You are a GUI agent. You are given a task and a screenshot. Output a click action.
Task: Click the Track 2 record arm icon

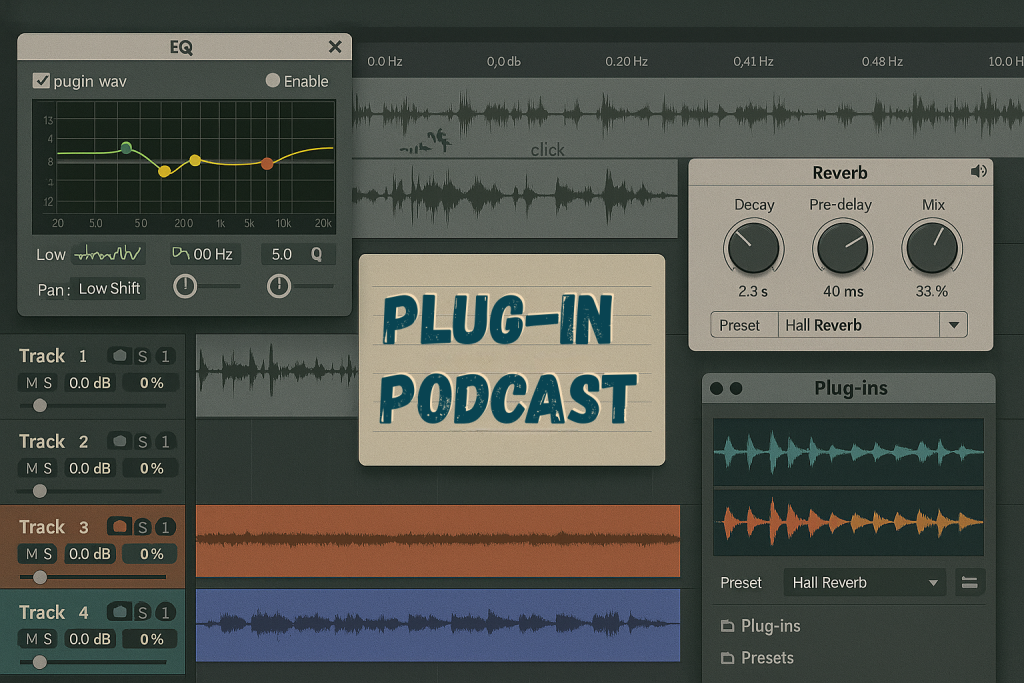(x=119, y=441)
